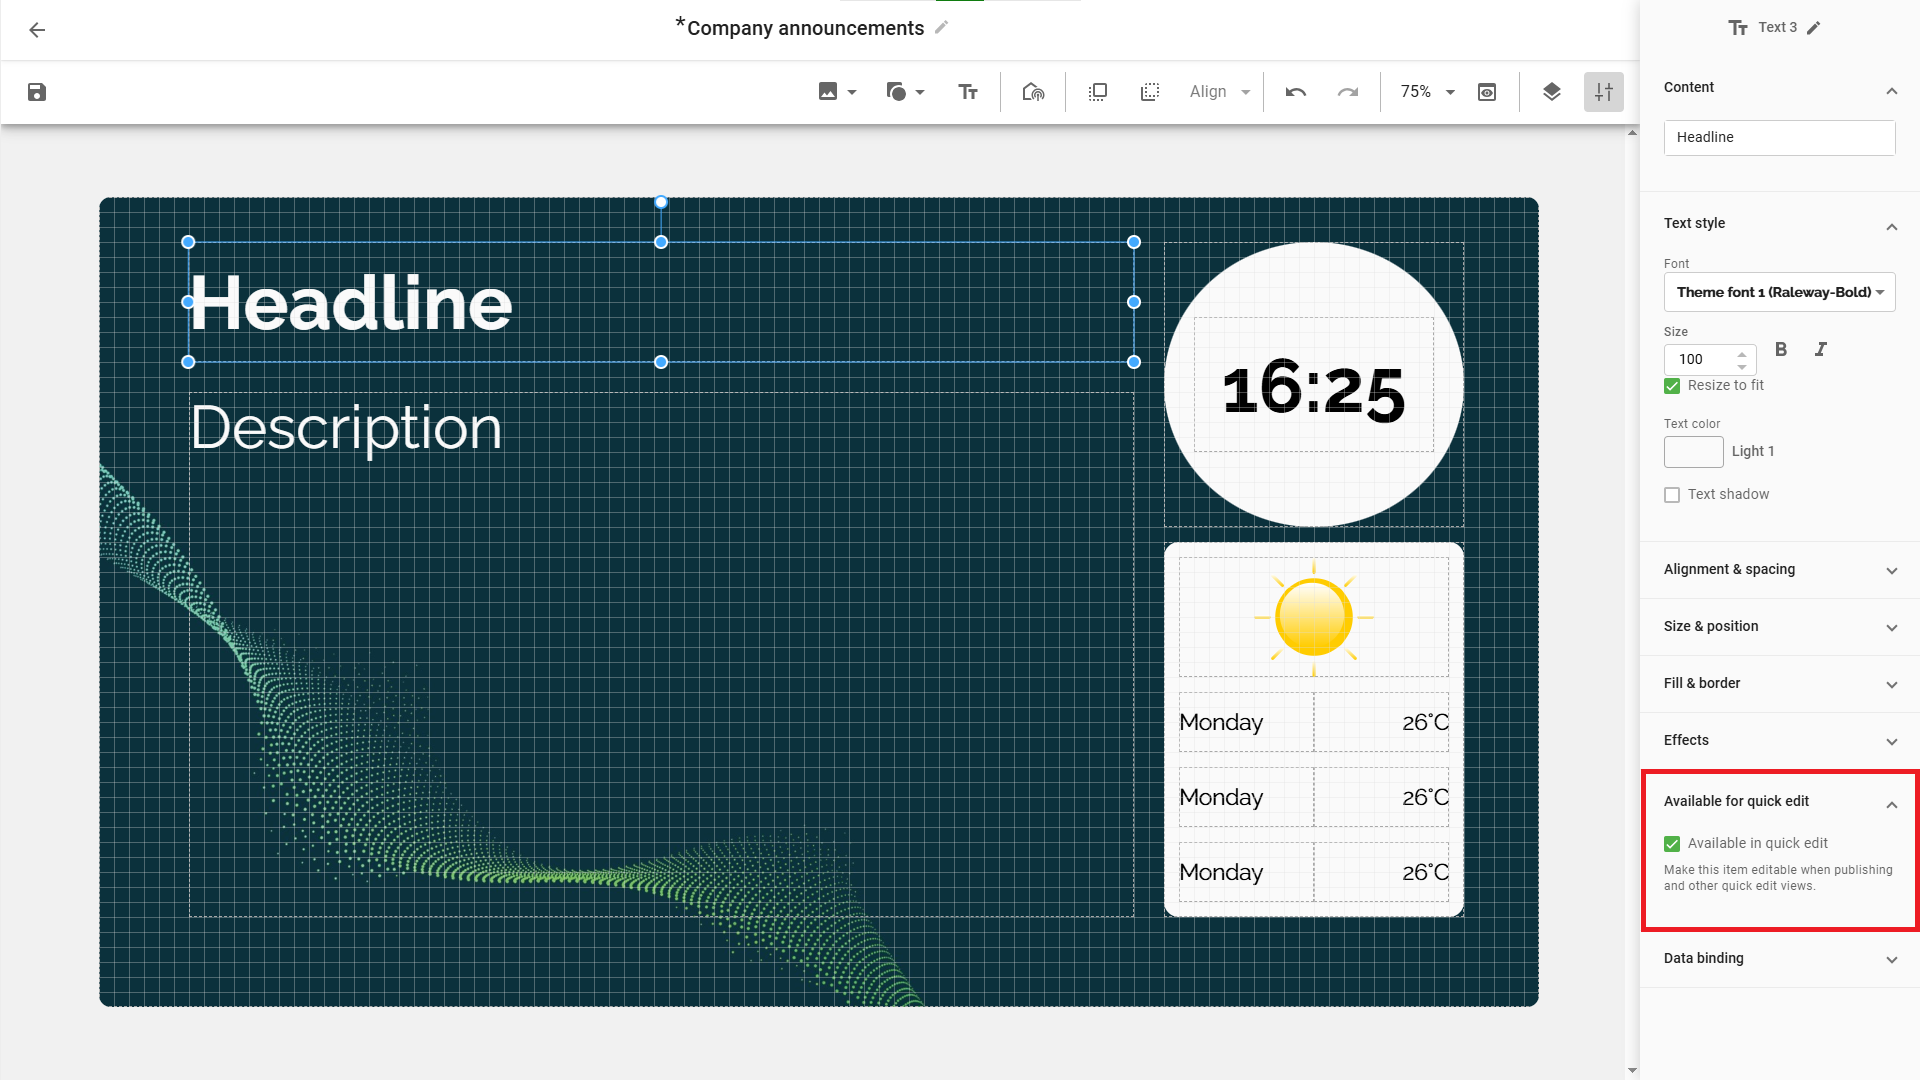The height and width of the screenshot is (1080, 1920).
Task: Uncheck Available in quick edit
Action: pyautogui.click(x=1672, y=844)
